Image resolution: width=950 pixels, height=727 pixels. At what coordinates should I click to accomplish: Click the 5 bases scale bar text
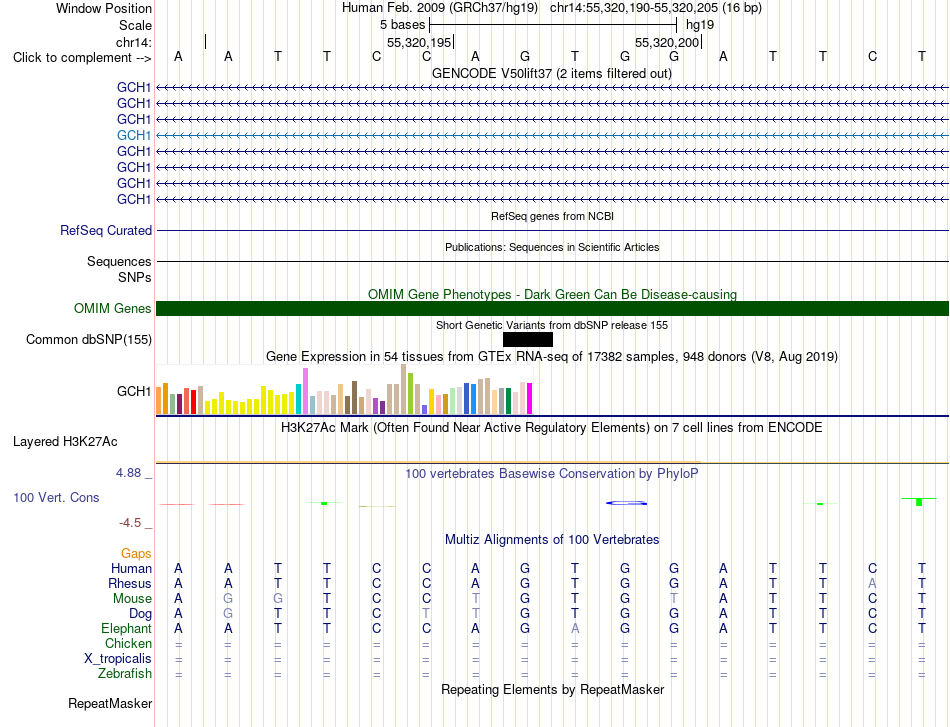pos(402,25)
